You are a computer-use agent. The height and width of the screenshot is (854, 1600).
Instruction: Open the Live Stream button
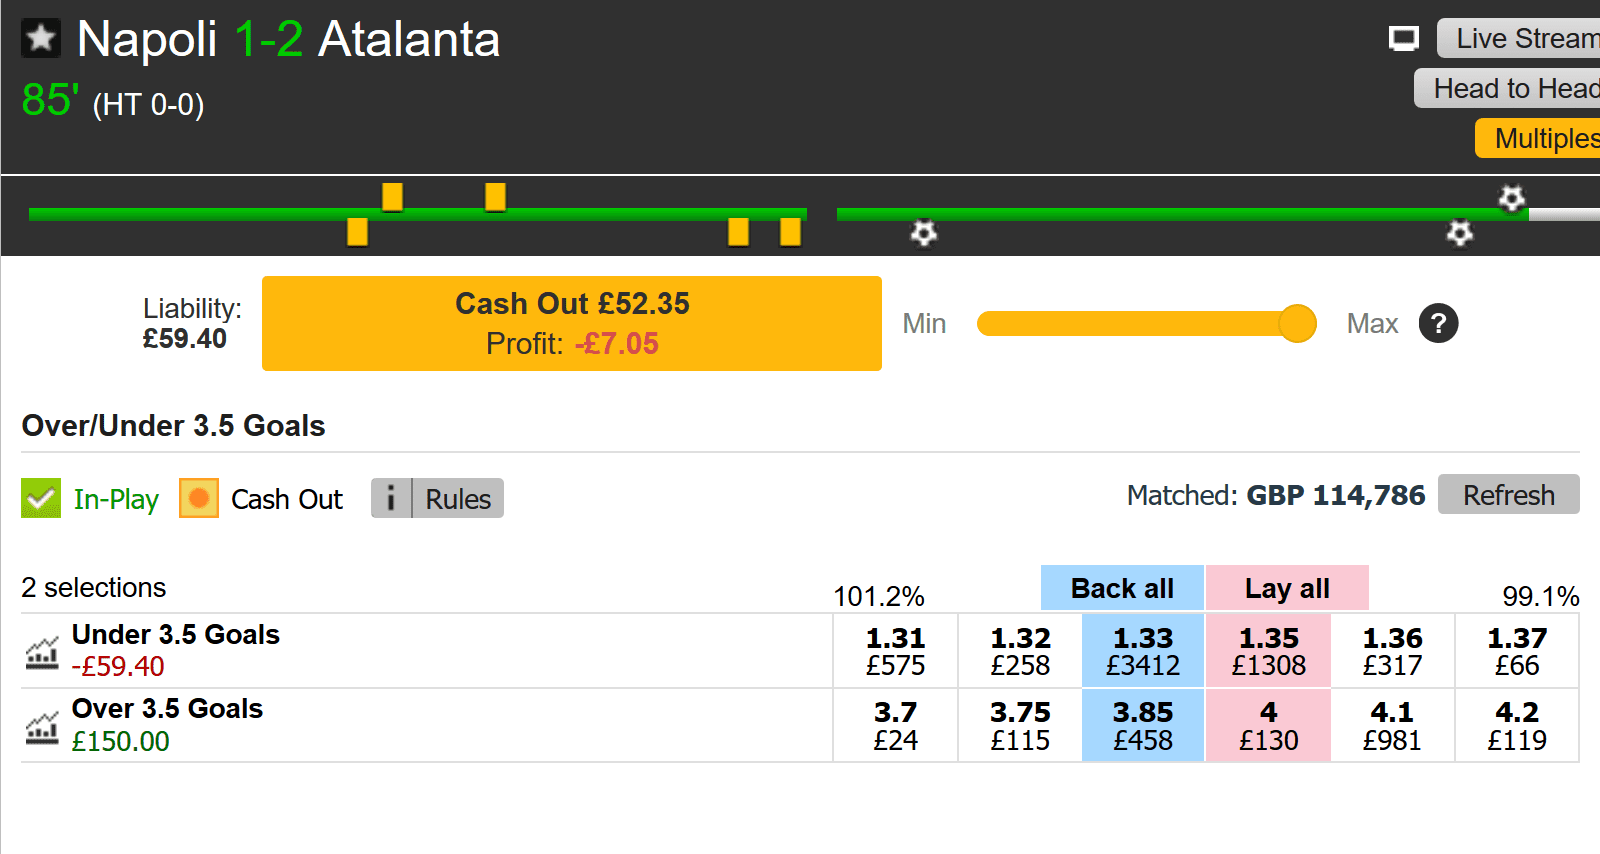pyautogui.click(x=1518, y=38)
